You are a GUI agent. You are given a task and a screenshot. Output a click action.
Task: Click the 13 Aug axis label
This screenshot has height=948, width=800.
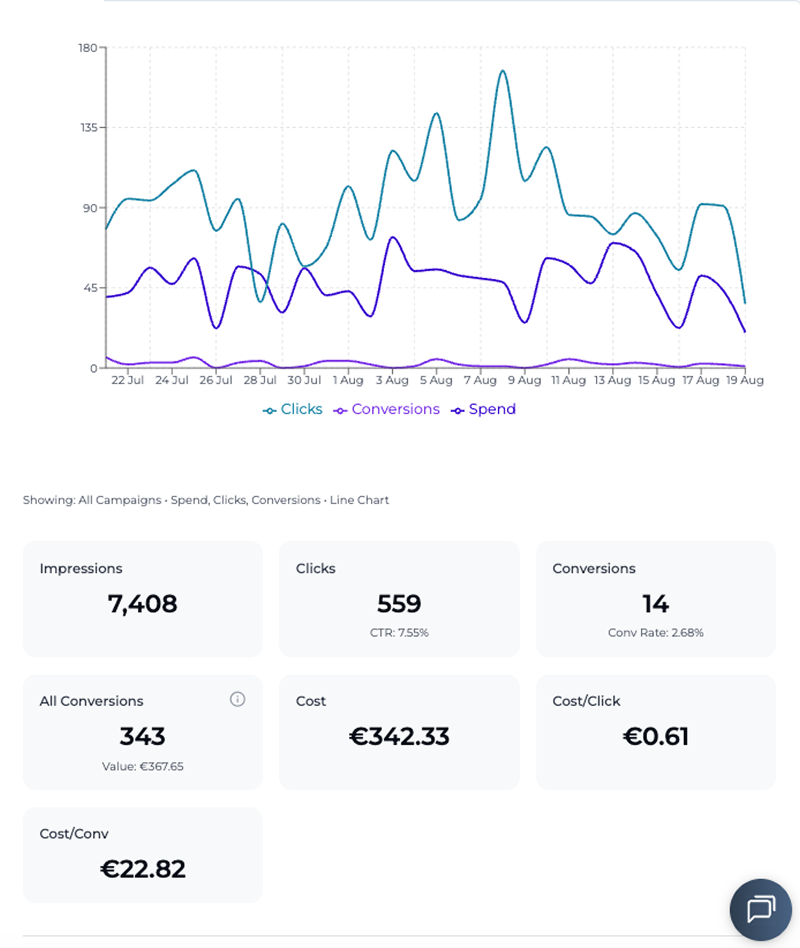point(613,380)
